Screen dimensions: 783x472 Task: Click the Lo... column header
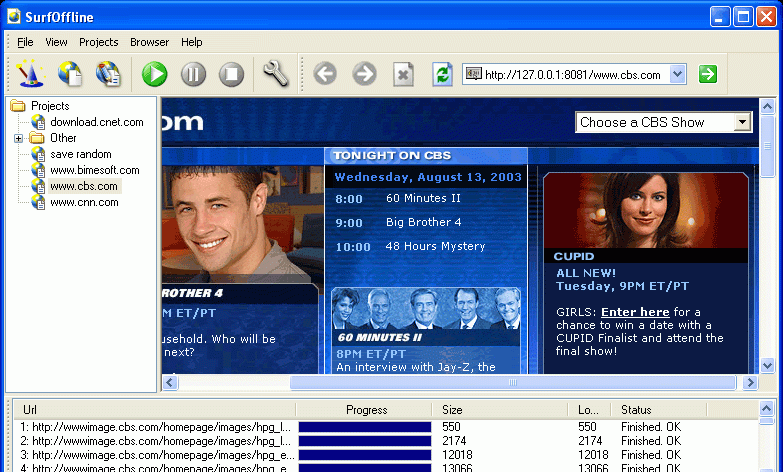[x=590, y=410]
